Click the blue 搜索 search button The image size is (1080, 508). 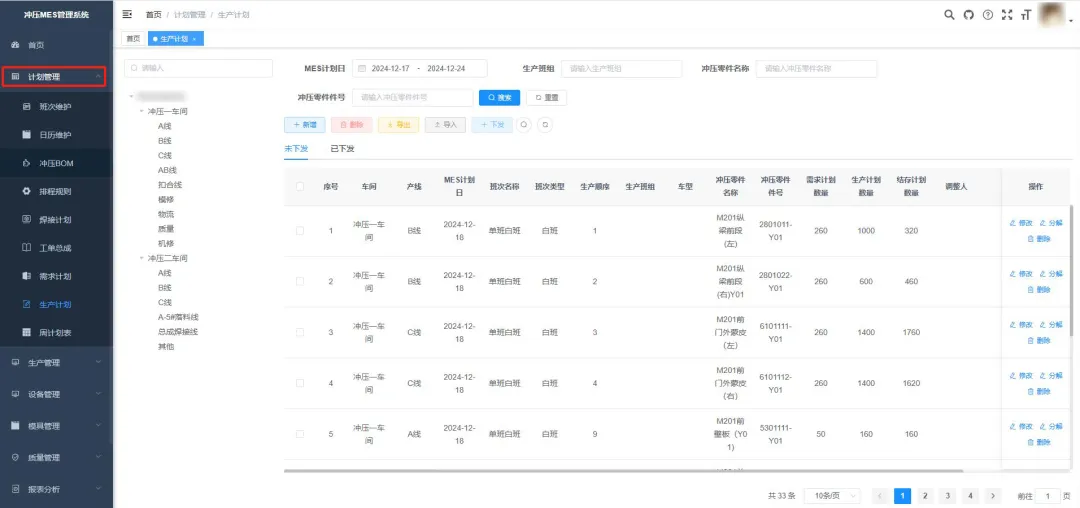(x=499, y=98)
